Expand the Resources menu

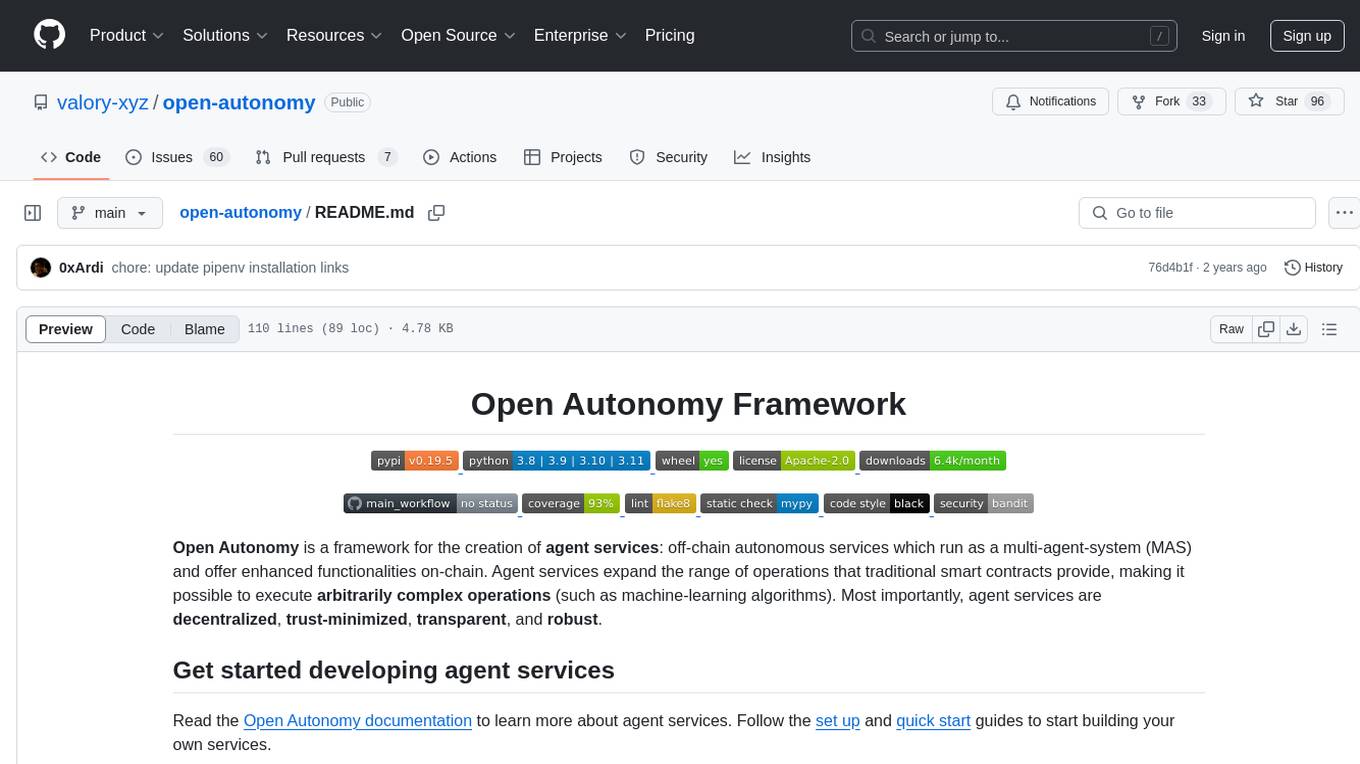coord(334,35)
